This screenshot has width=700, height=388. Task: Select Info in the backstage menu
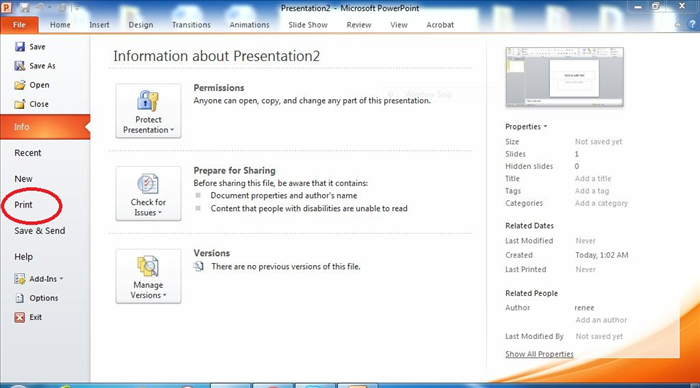pos(45,127)
